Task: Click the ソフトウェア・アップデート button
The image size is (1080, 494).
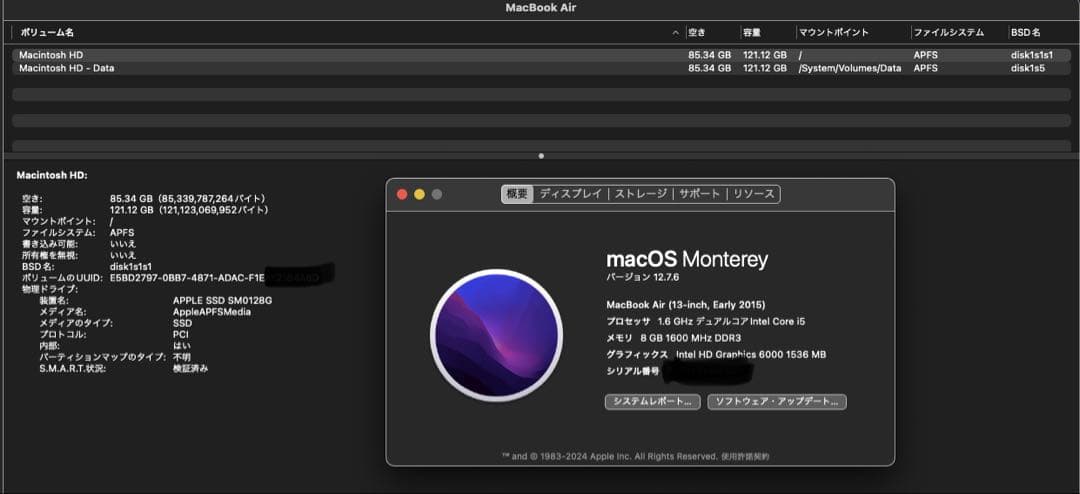Action: click(777, 402)
